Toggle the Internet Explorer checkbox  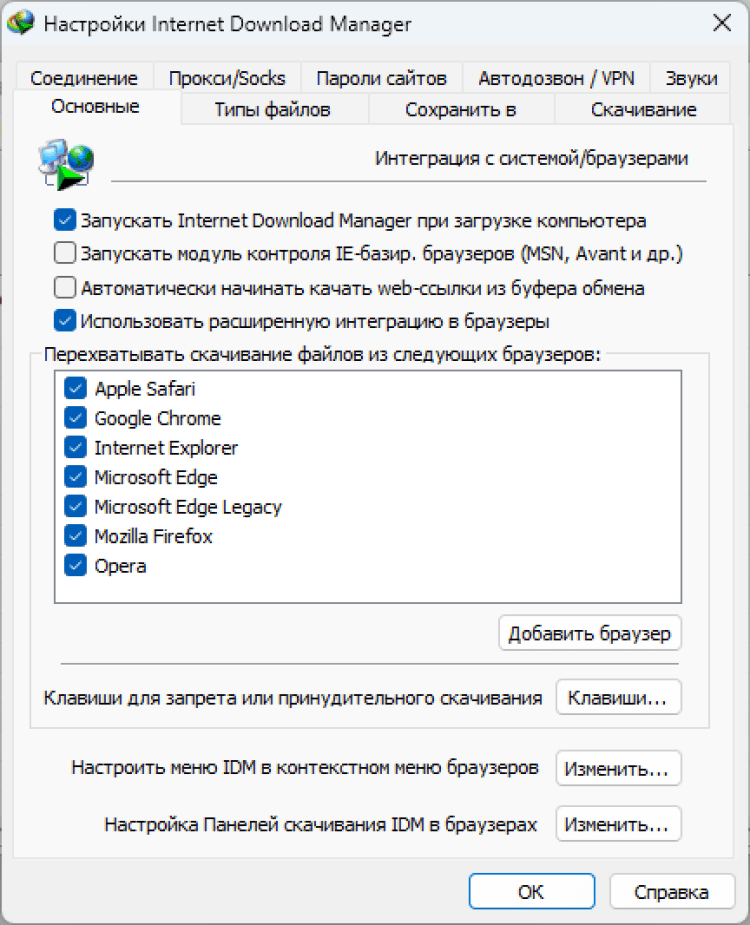click(x=76, y=447)
